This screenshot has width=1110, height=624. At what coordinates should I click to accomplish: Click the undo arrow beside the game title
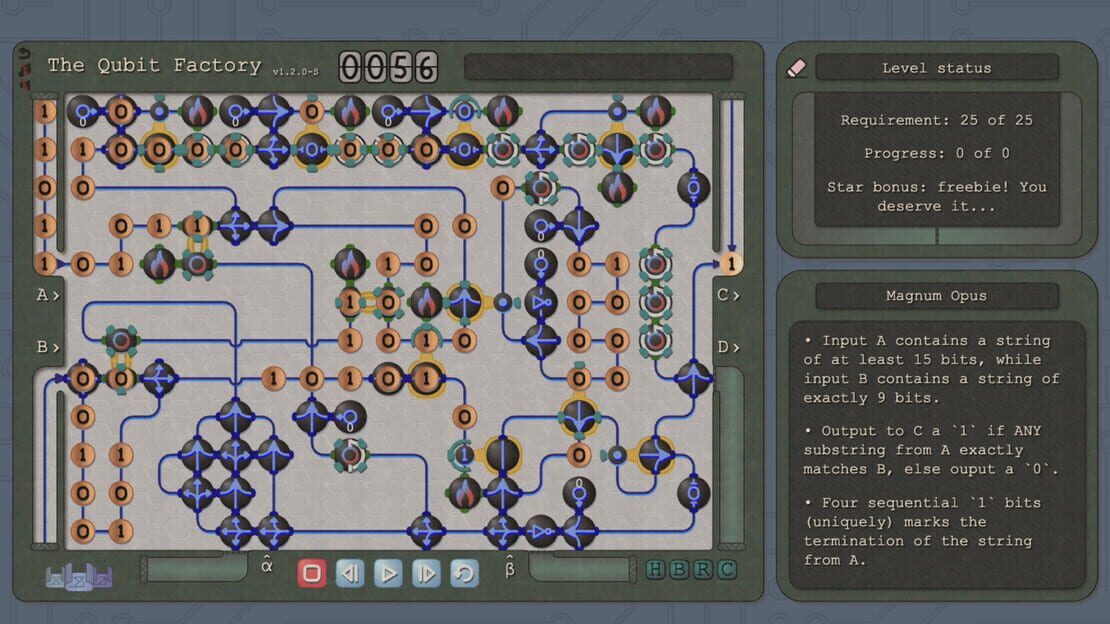[x=25, y=54]
